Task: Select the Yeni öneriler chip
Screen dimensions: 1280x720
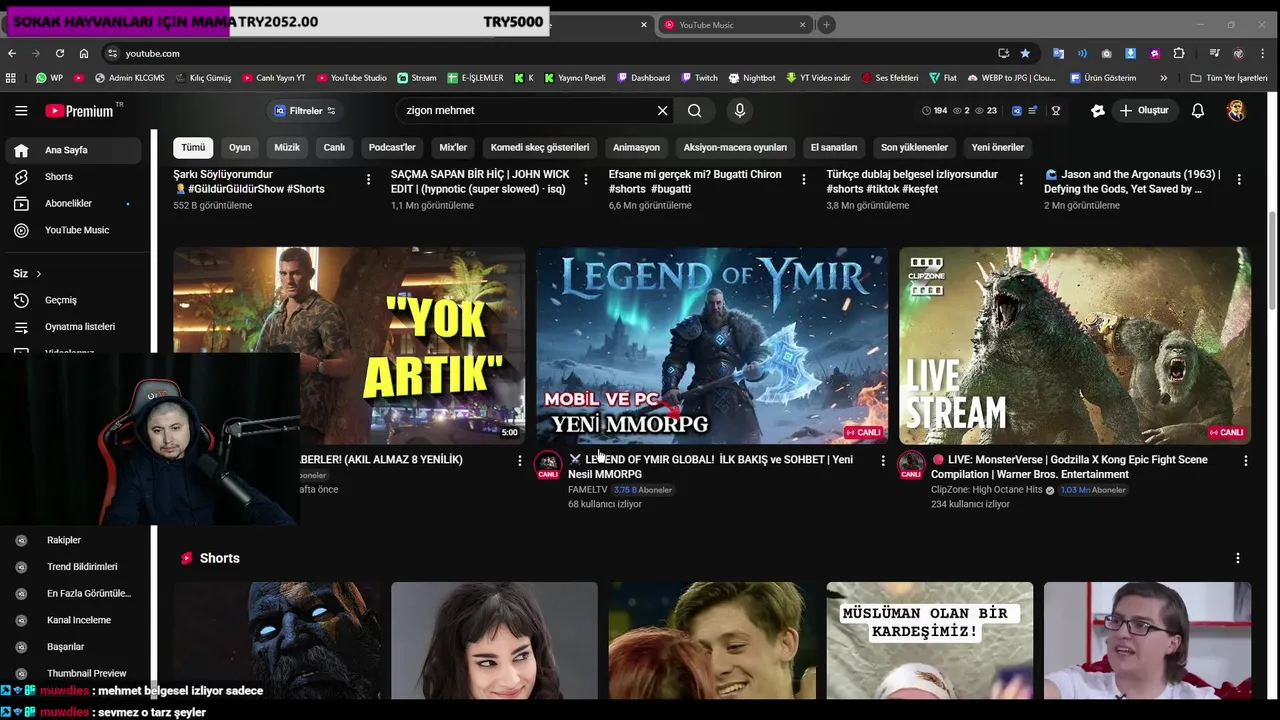Action: click(x=998, y=147)
